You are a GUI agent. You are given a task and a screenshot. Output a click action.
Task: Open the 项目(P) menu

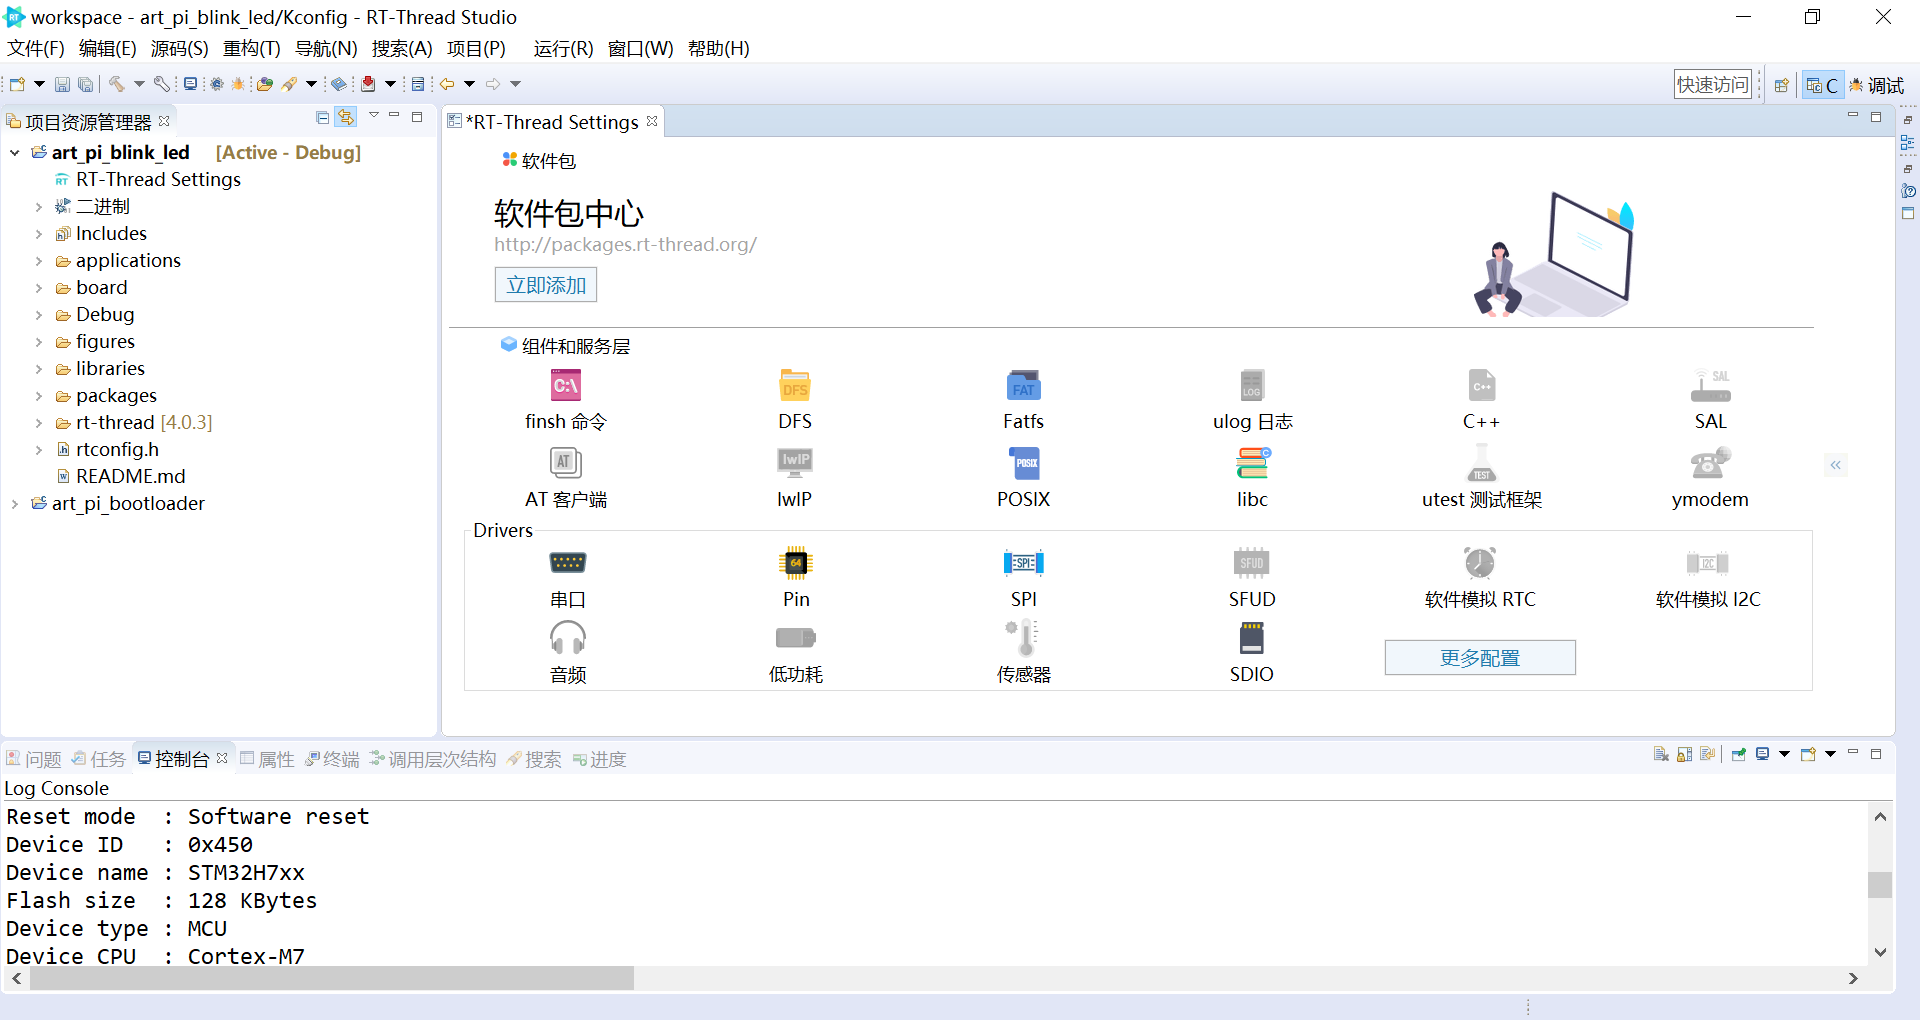[476, 49]
